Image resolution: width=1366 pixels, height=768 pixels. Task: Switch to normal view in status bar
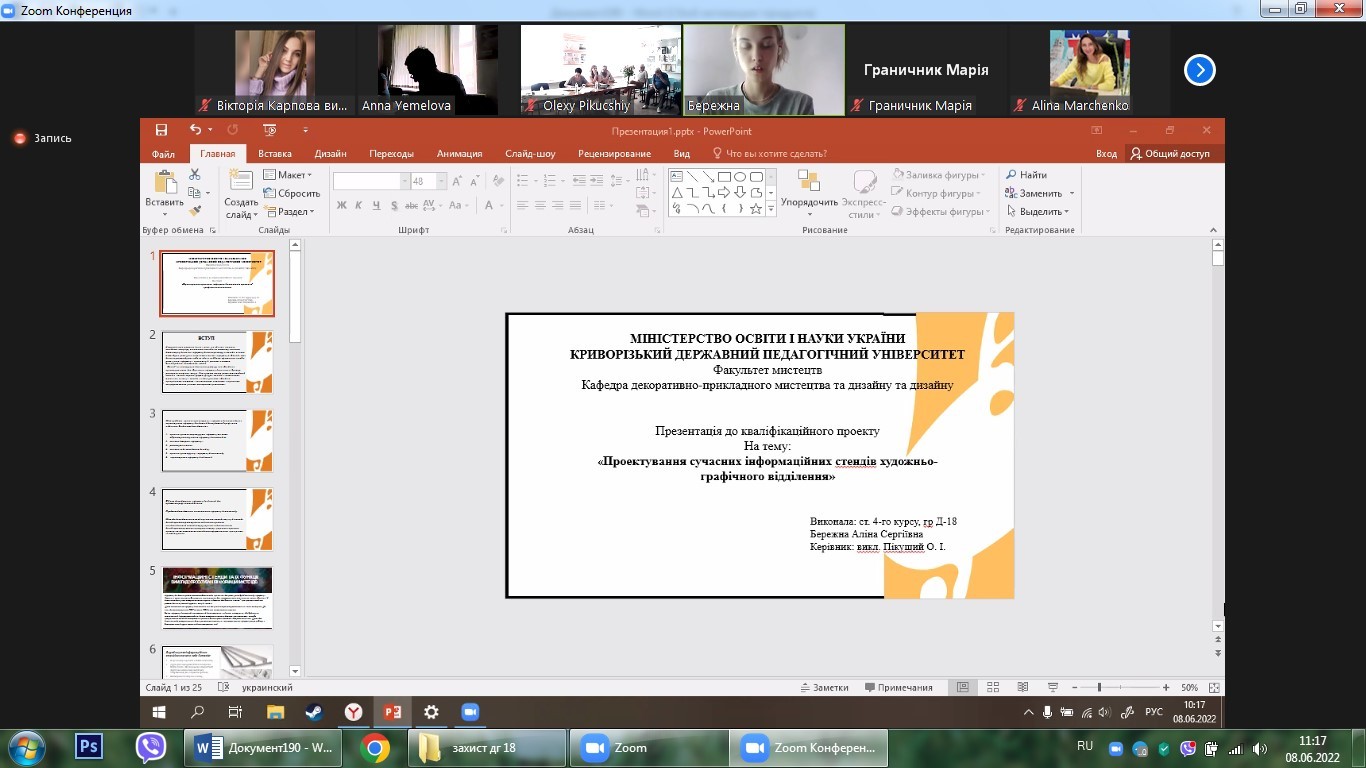click(963, 687)
